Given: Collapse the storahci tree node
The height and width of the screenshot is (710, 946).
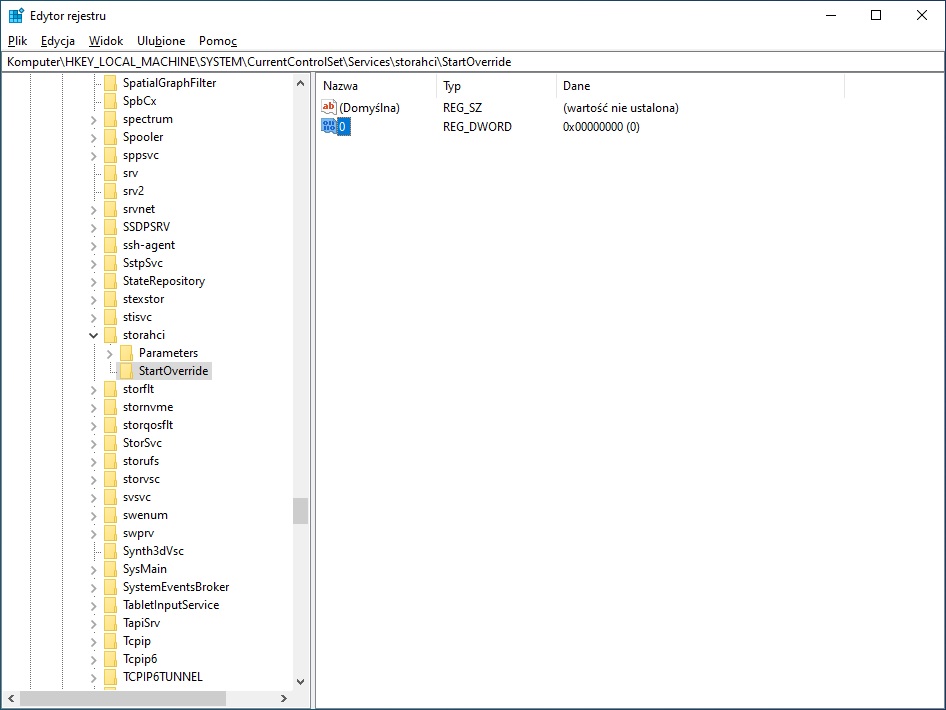Looking at the screenshot, I should tap(94, 335).
